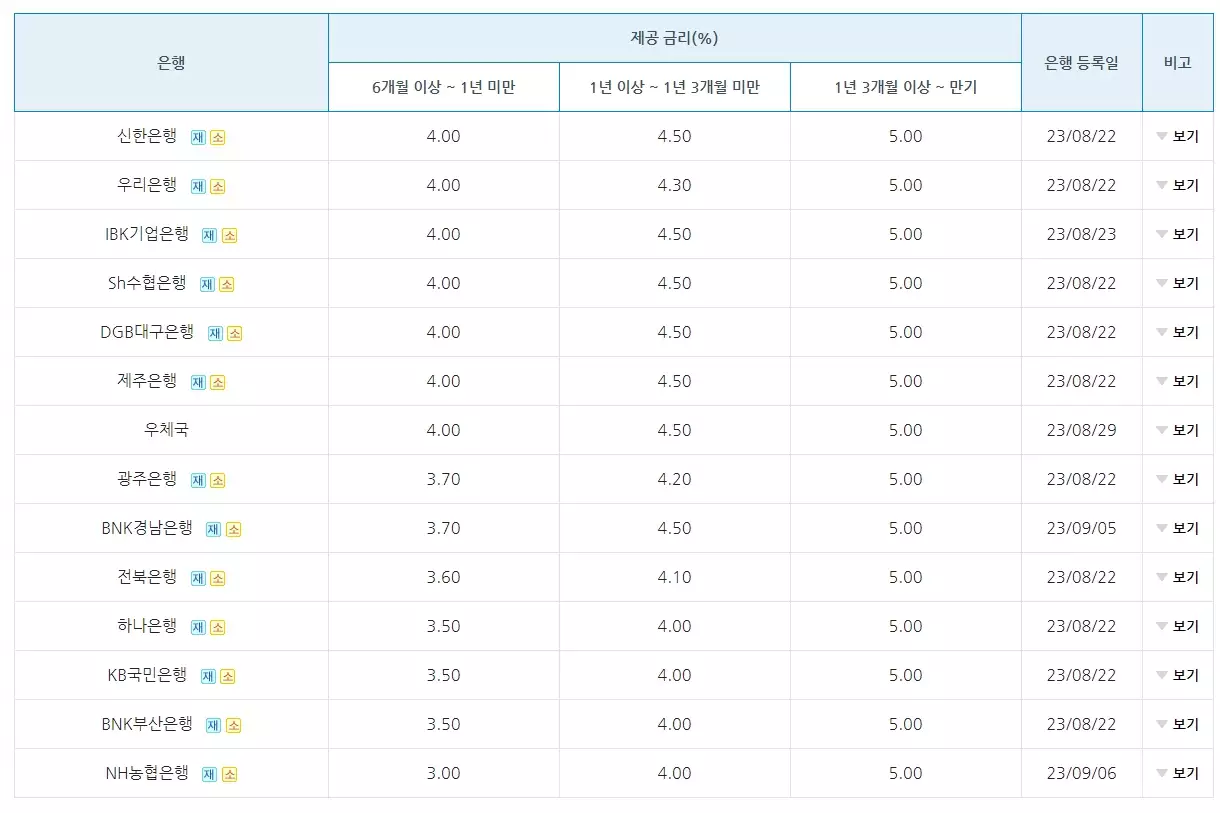Show 보기 details for Sh수협은행

(x=1178, y=283)
